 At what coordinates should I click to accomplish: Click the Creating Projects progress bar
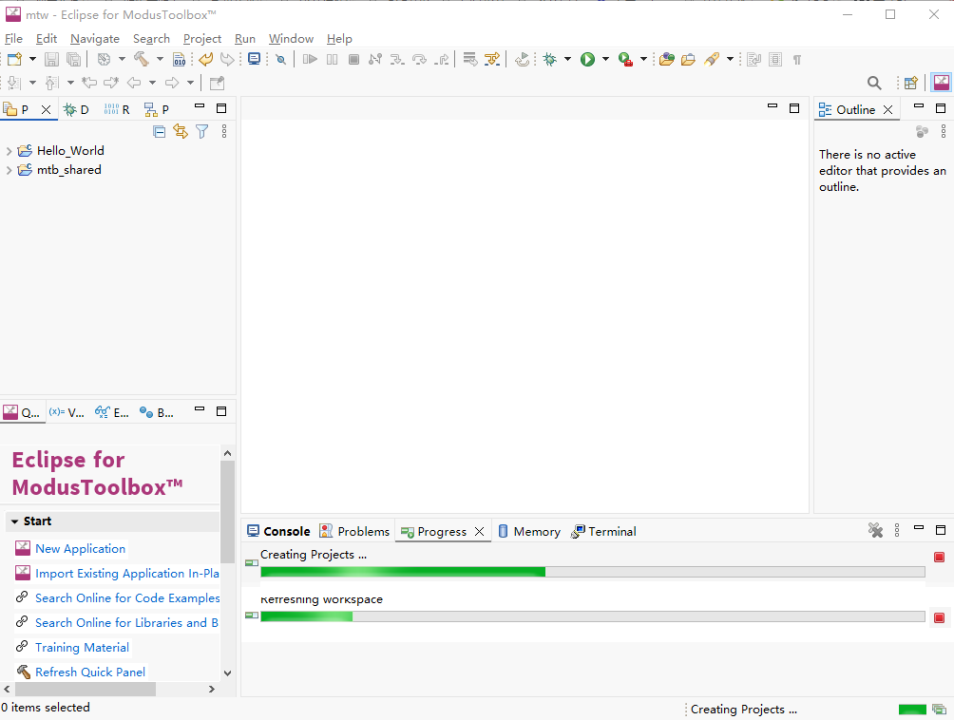(x=593, y=571)
